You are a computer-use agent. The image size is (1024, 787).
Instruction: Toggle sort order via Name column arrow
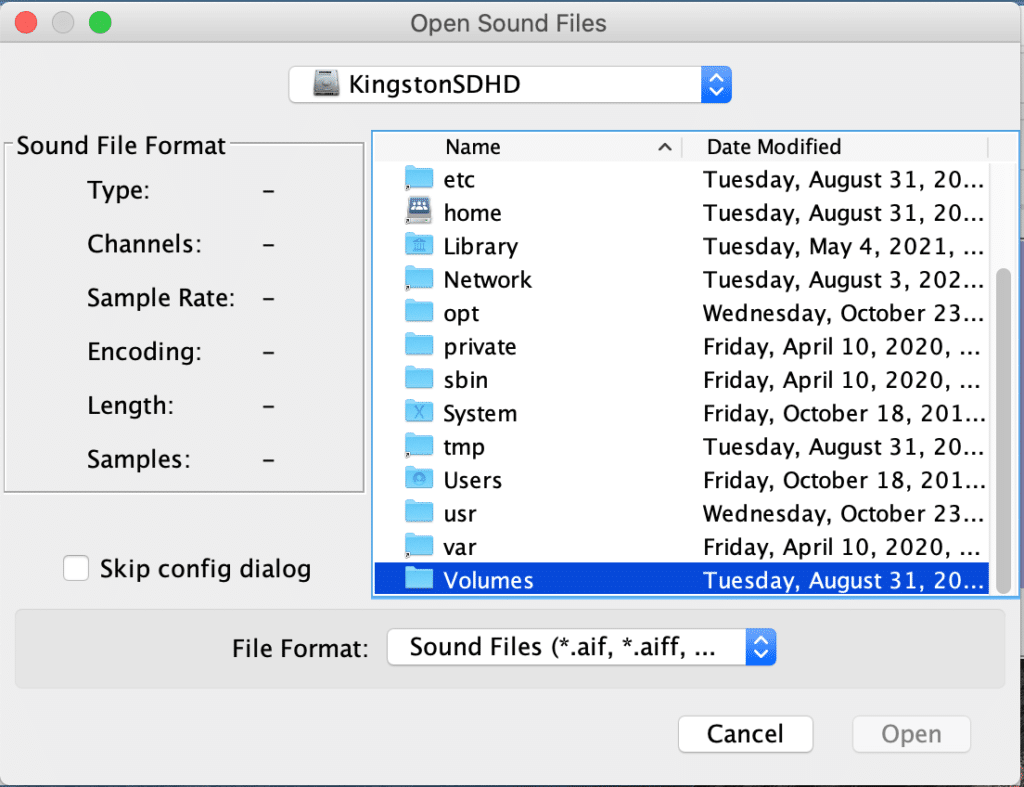pos(665,147)
